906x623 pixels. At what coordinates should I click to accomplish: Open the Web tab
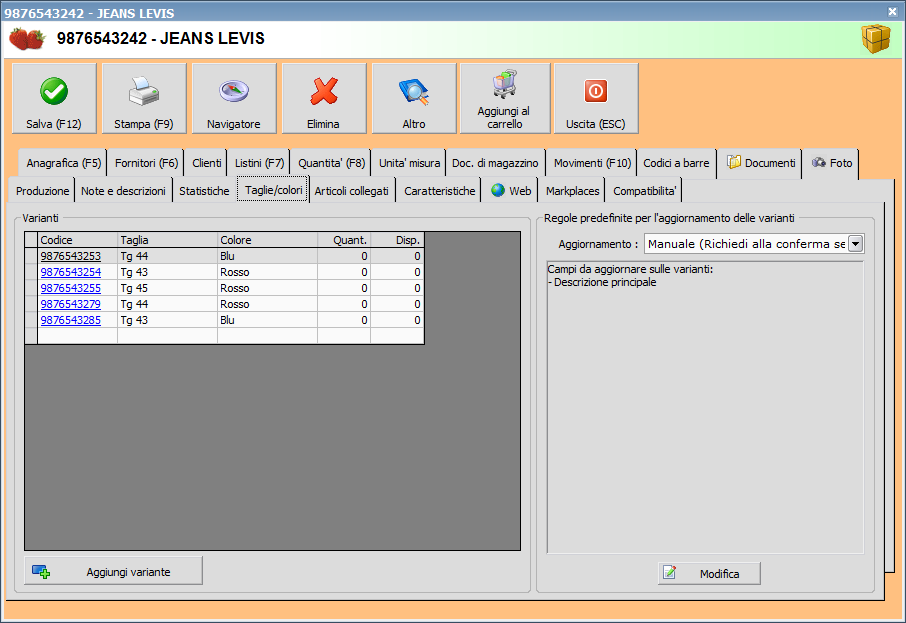coord(511,191)
